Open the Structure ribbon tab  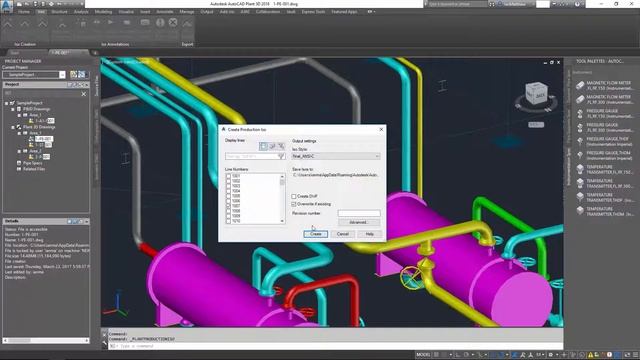(x=60, y=12)
